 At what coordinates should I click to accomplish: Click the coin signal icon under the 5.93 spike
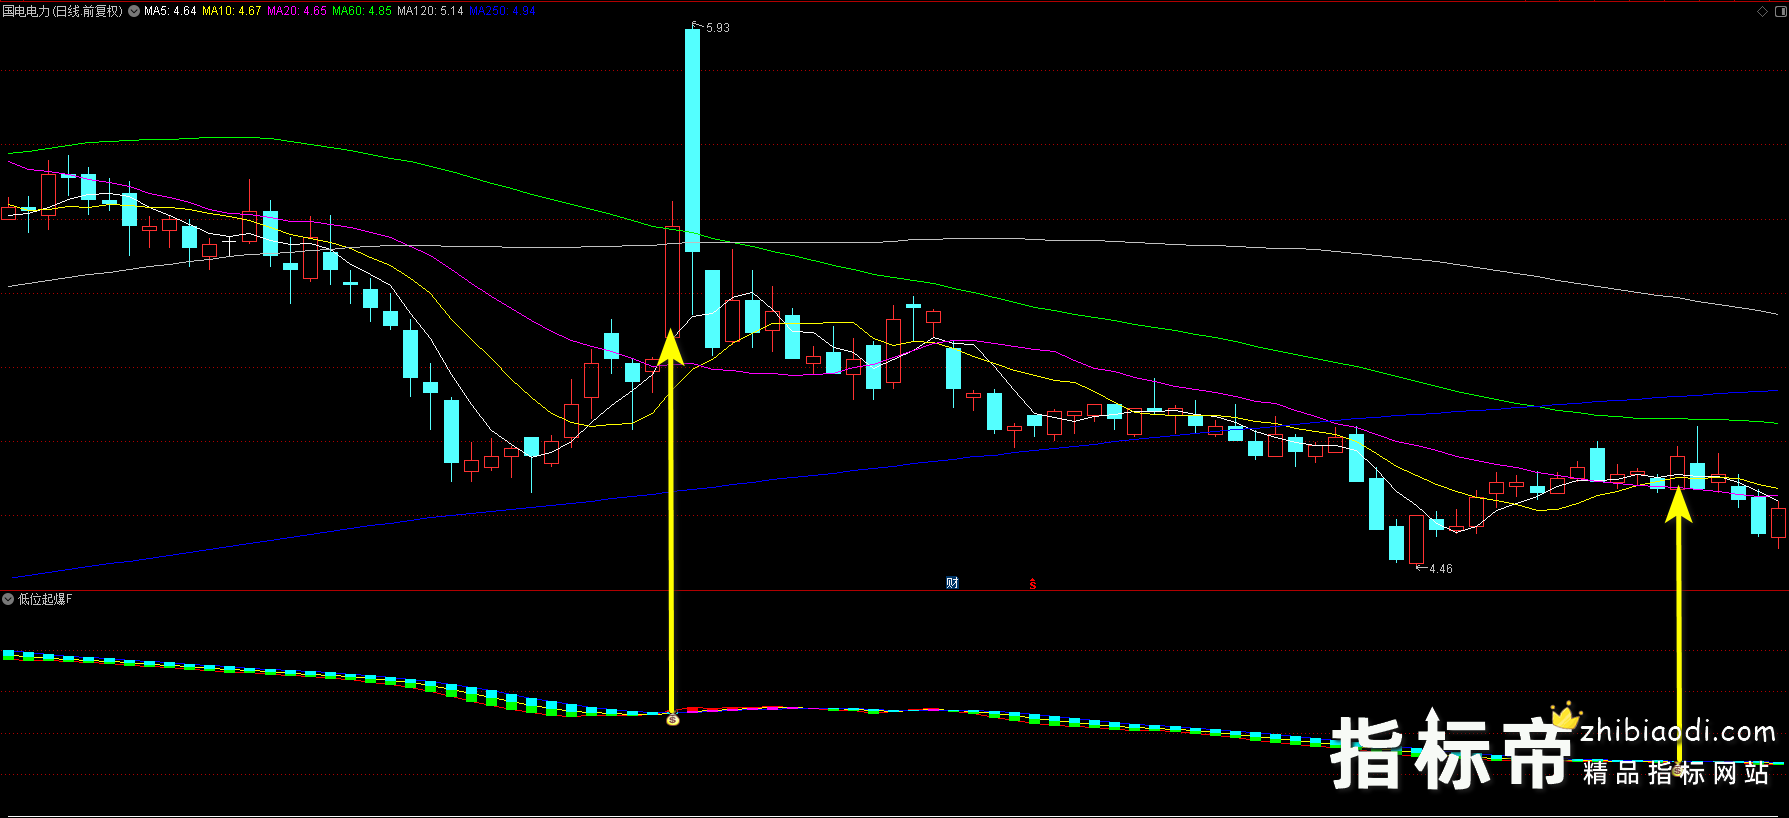(673, 719)
